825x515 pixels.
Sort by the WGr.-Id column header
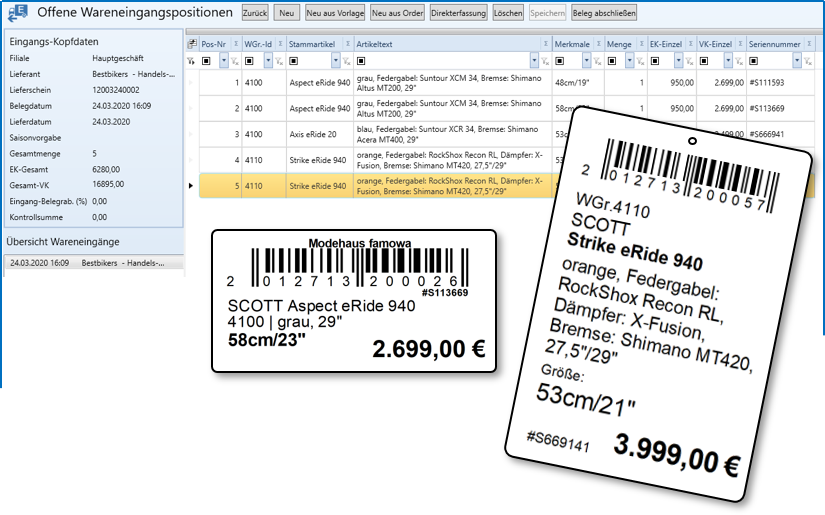(258, 44)
